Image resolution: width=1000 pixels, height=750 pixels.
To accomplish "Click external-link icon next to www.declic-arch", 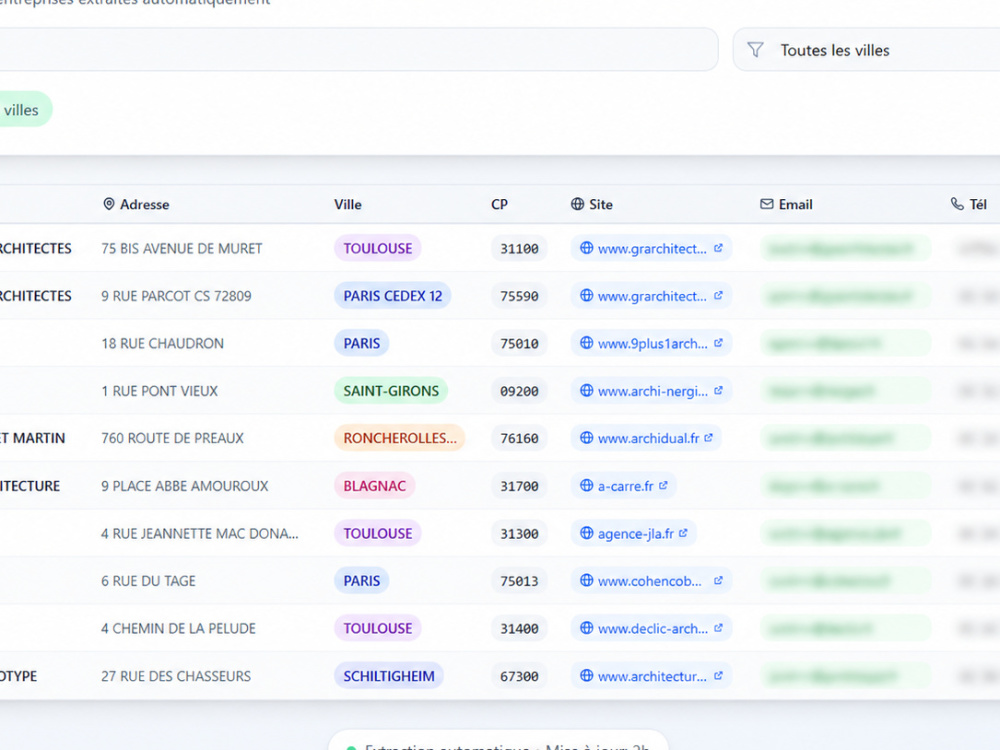I will click(x=718, y=628).
